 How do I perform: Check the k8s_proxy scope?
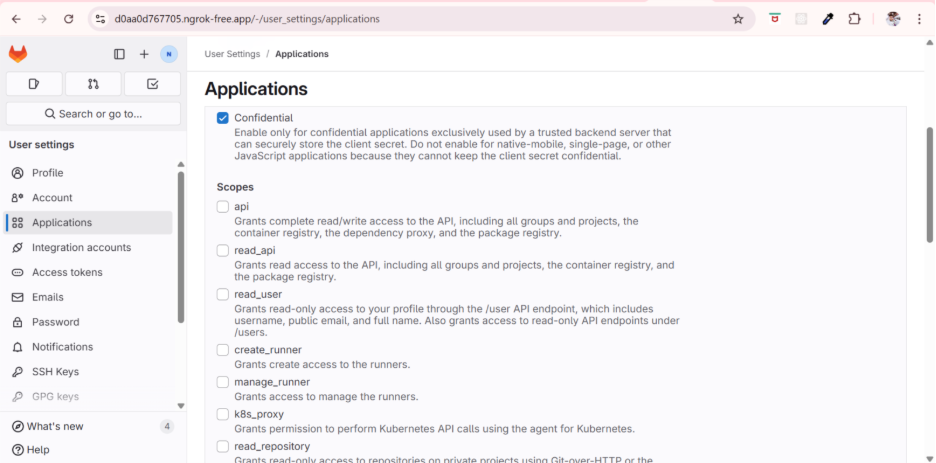pyautogui.click(x=223, y=414)
